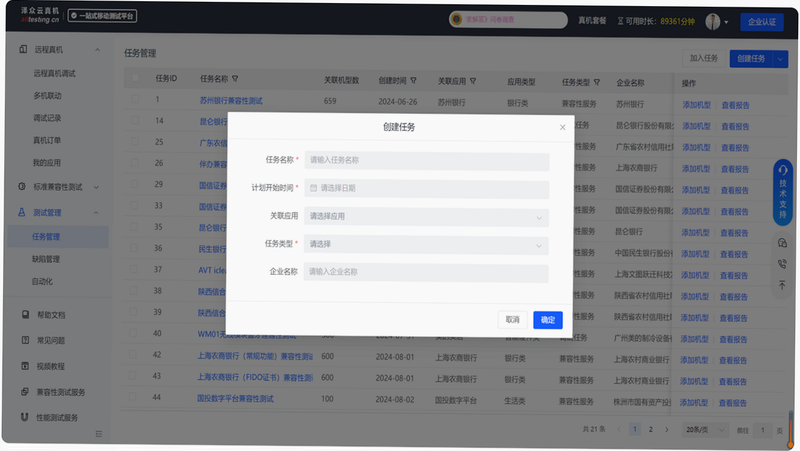Open 多机联动 sidebar item
The height and width of the screenshot is (451, 800).
click(47, 95)
